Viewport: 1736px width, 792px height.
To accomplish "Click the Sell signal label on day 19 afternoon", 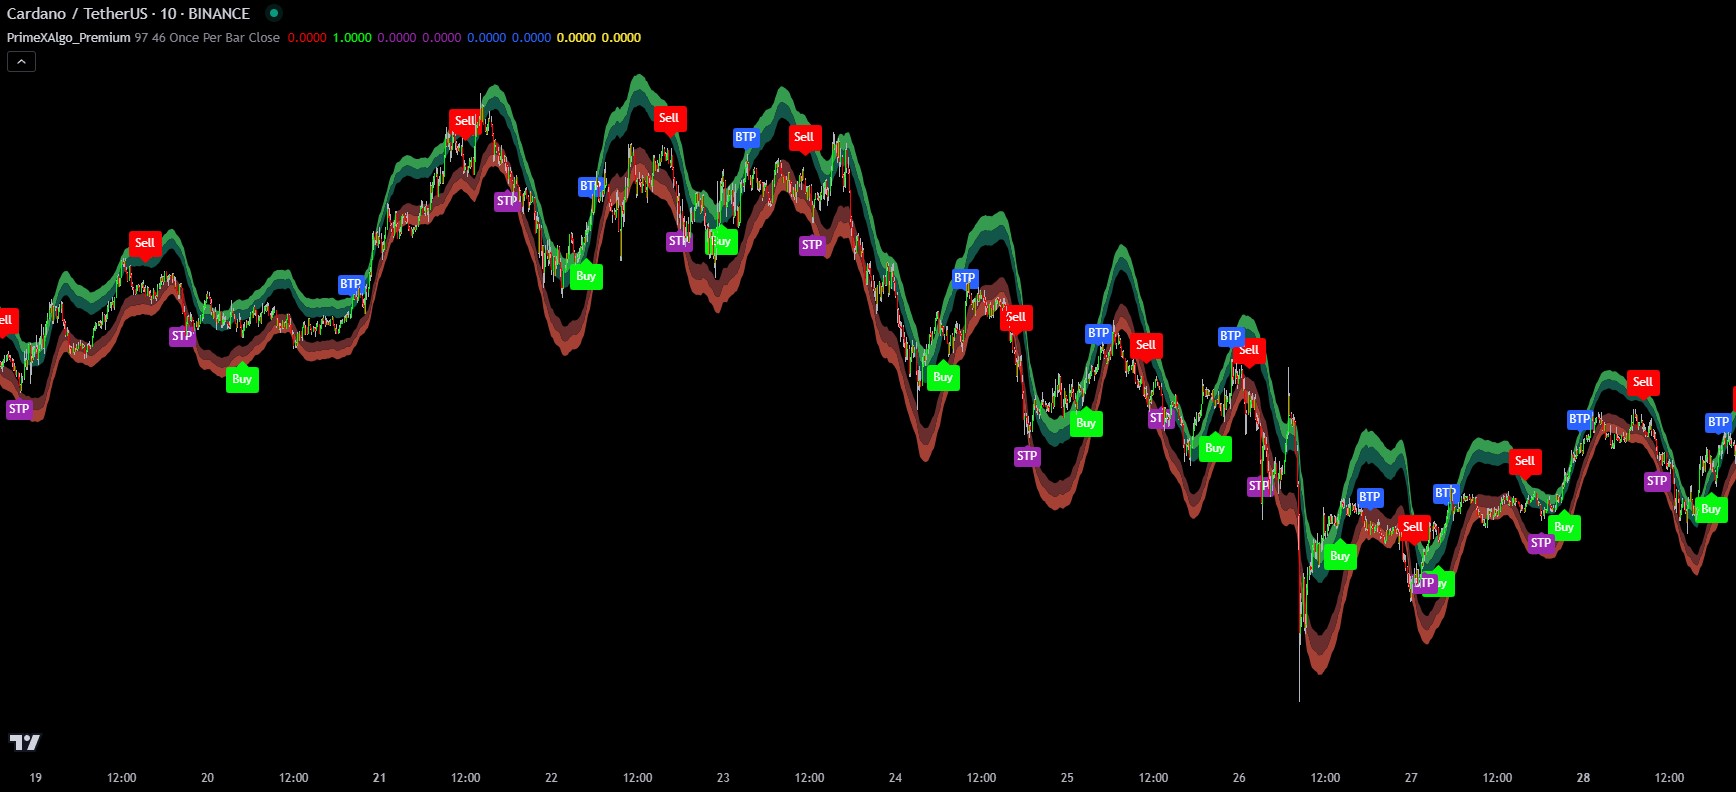I will pos(145,243).
